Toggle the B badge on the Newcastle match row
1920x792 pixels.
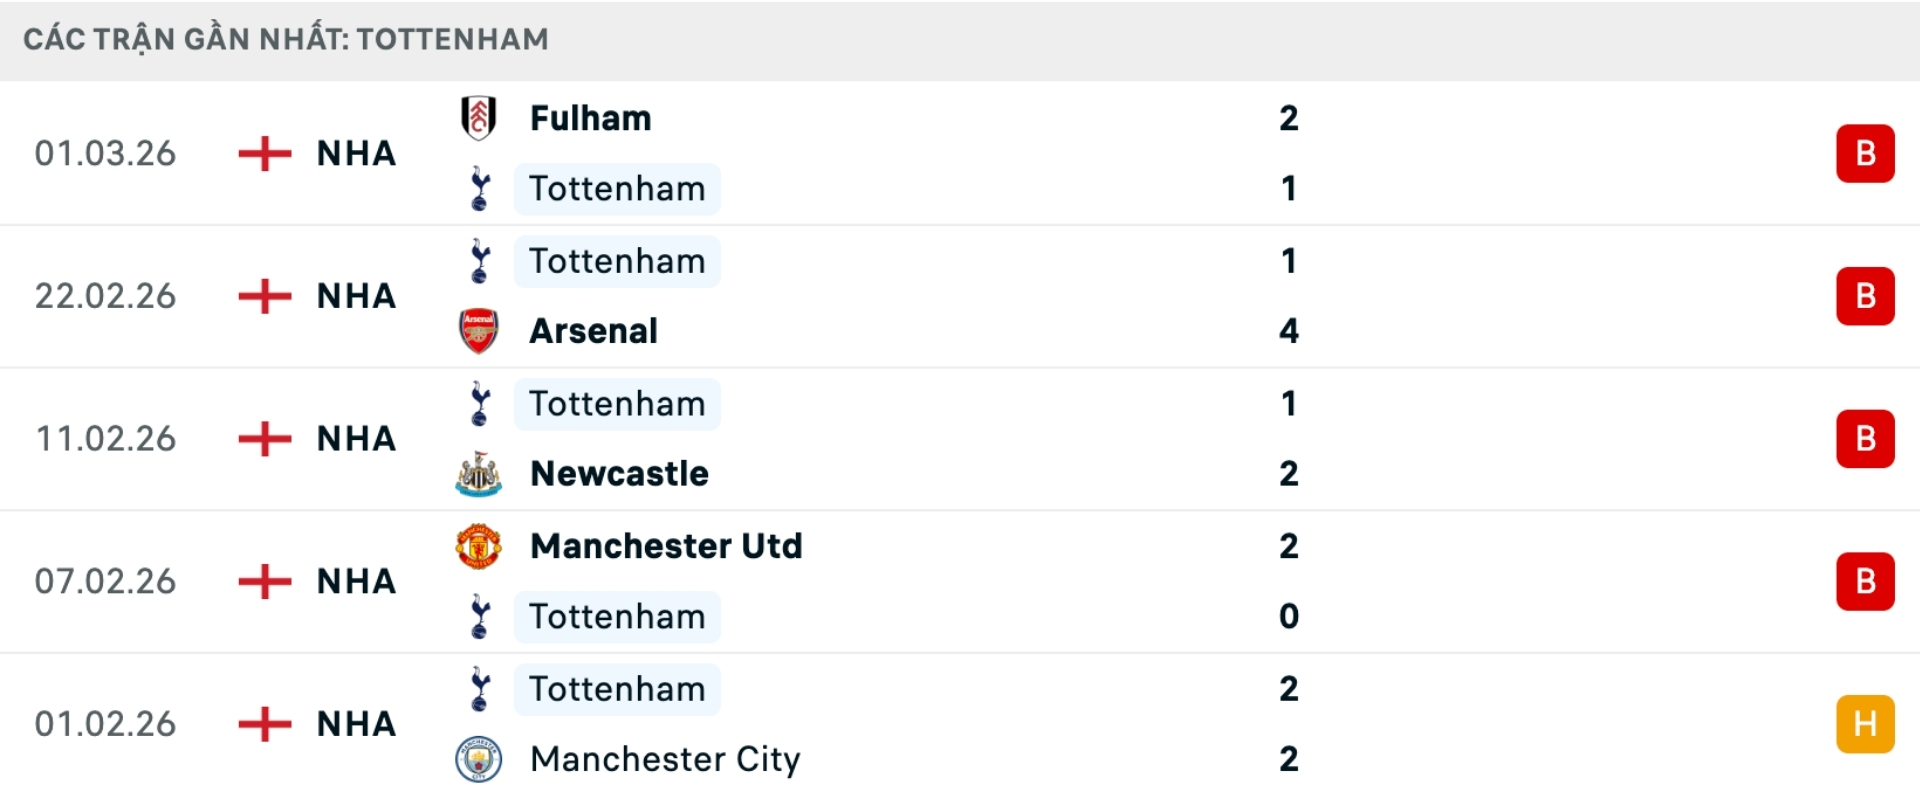1866,438
